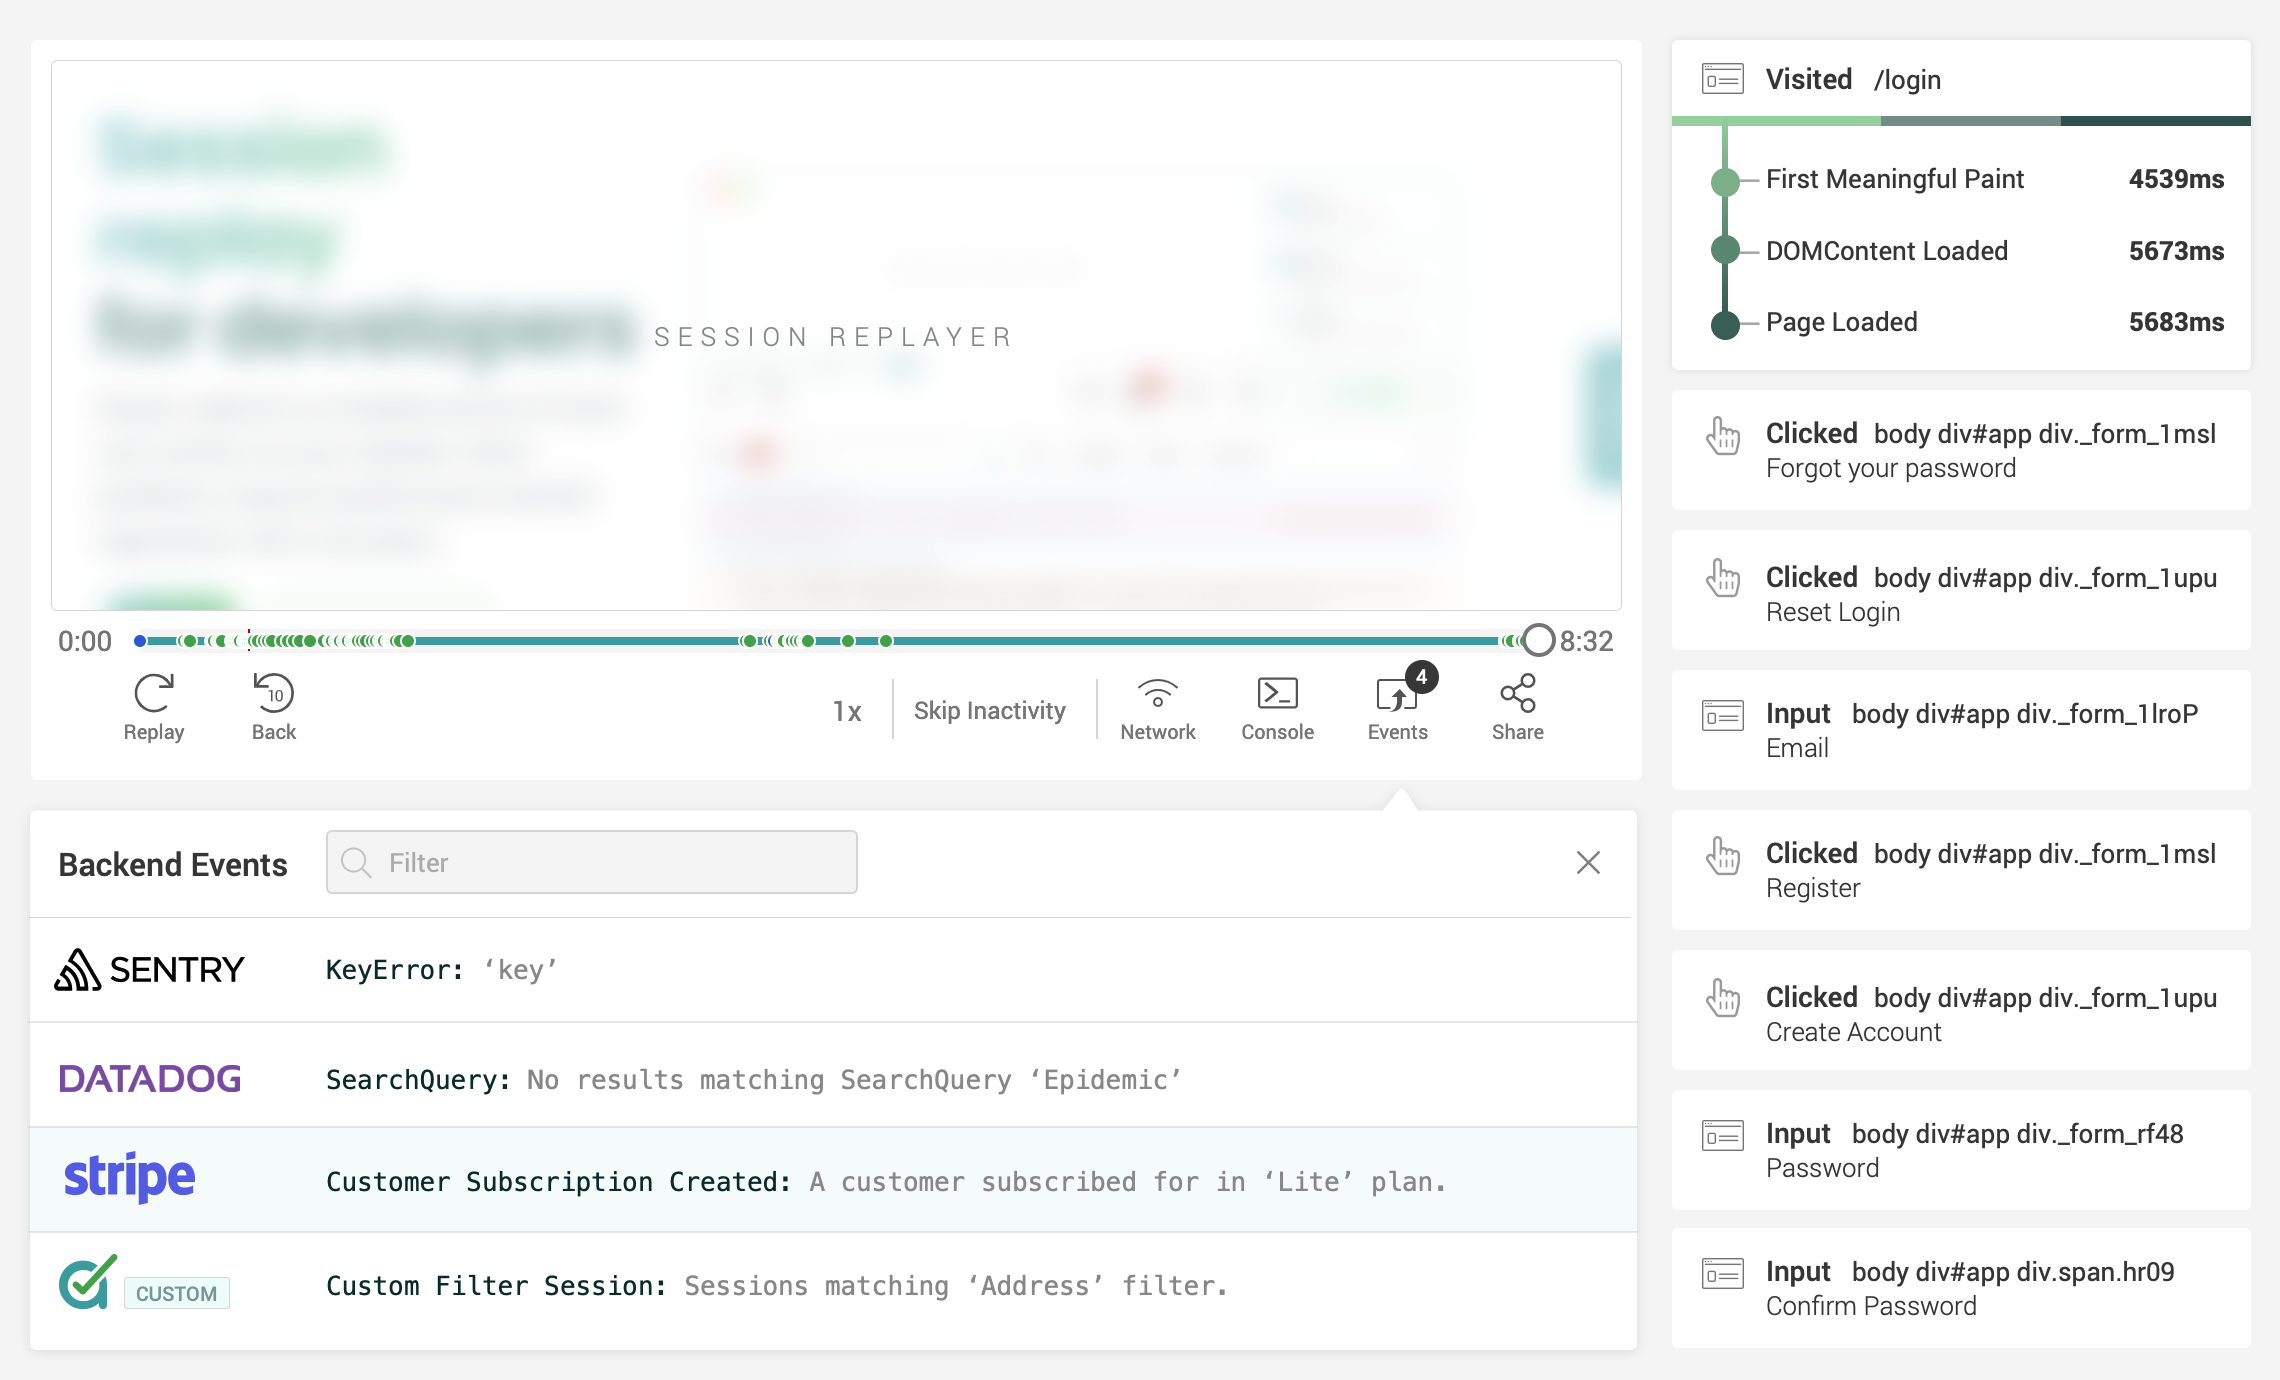Toggle Skip Inactivity
Viewport: 2280px width, 1380px height.
point(989,711)
